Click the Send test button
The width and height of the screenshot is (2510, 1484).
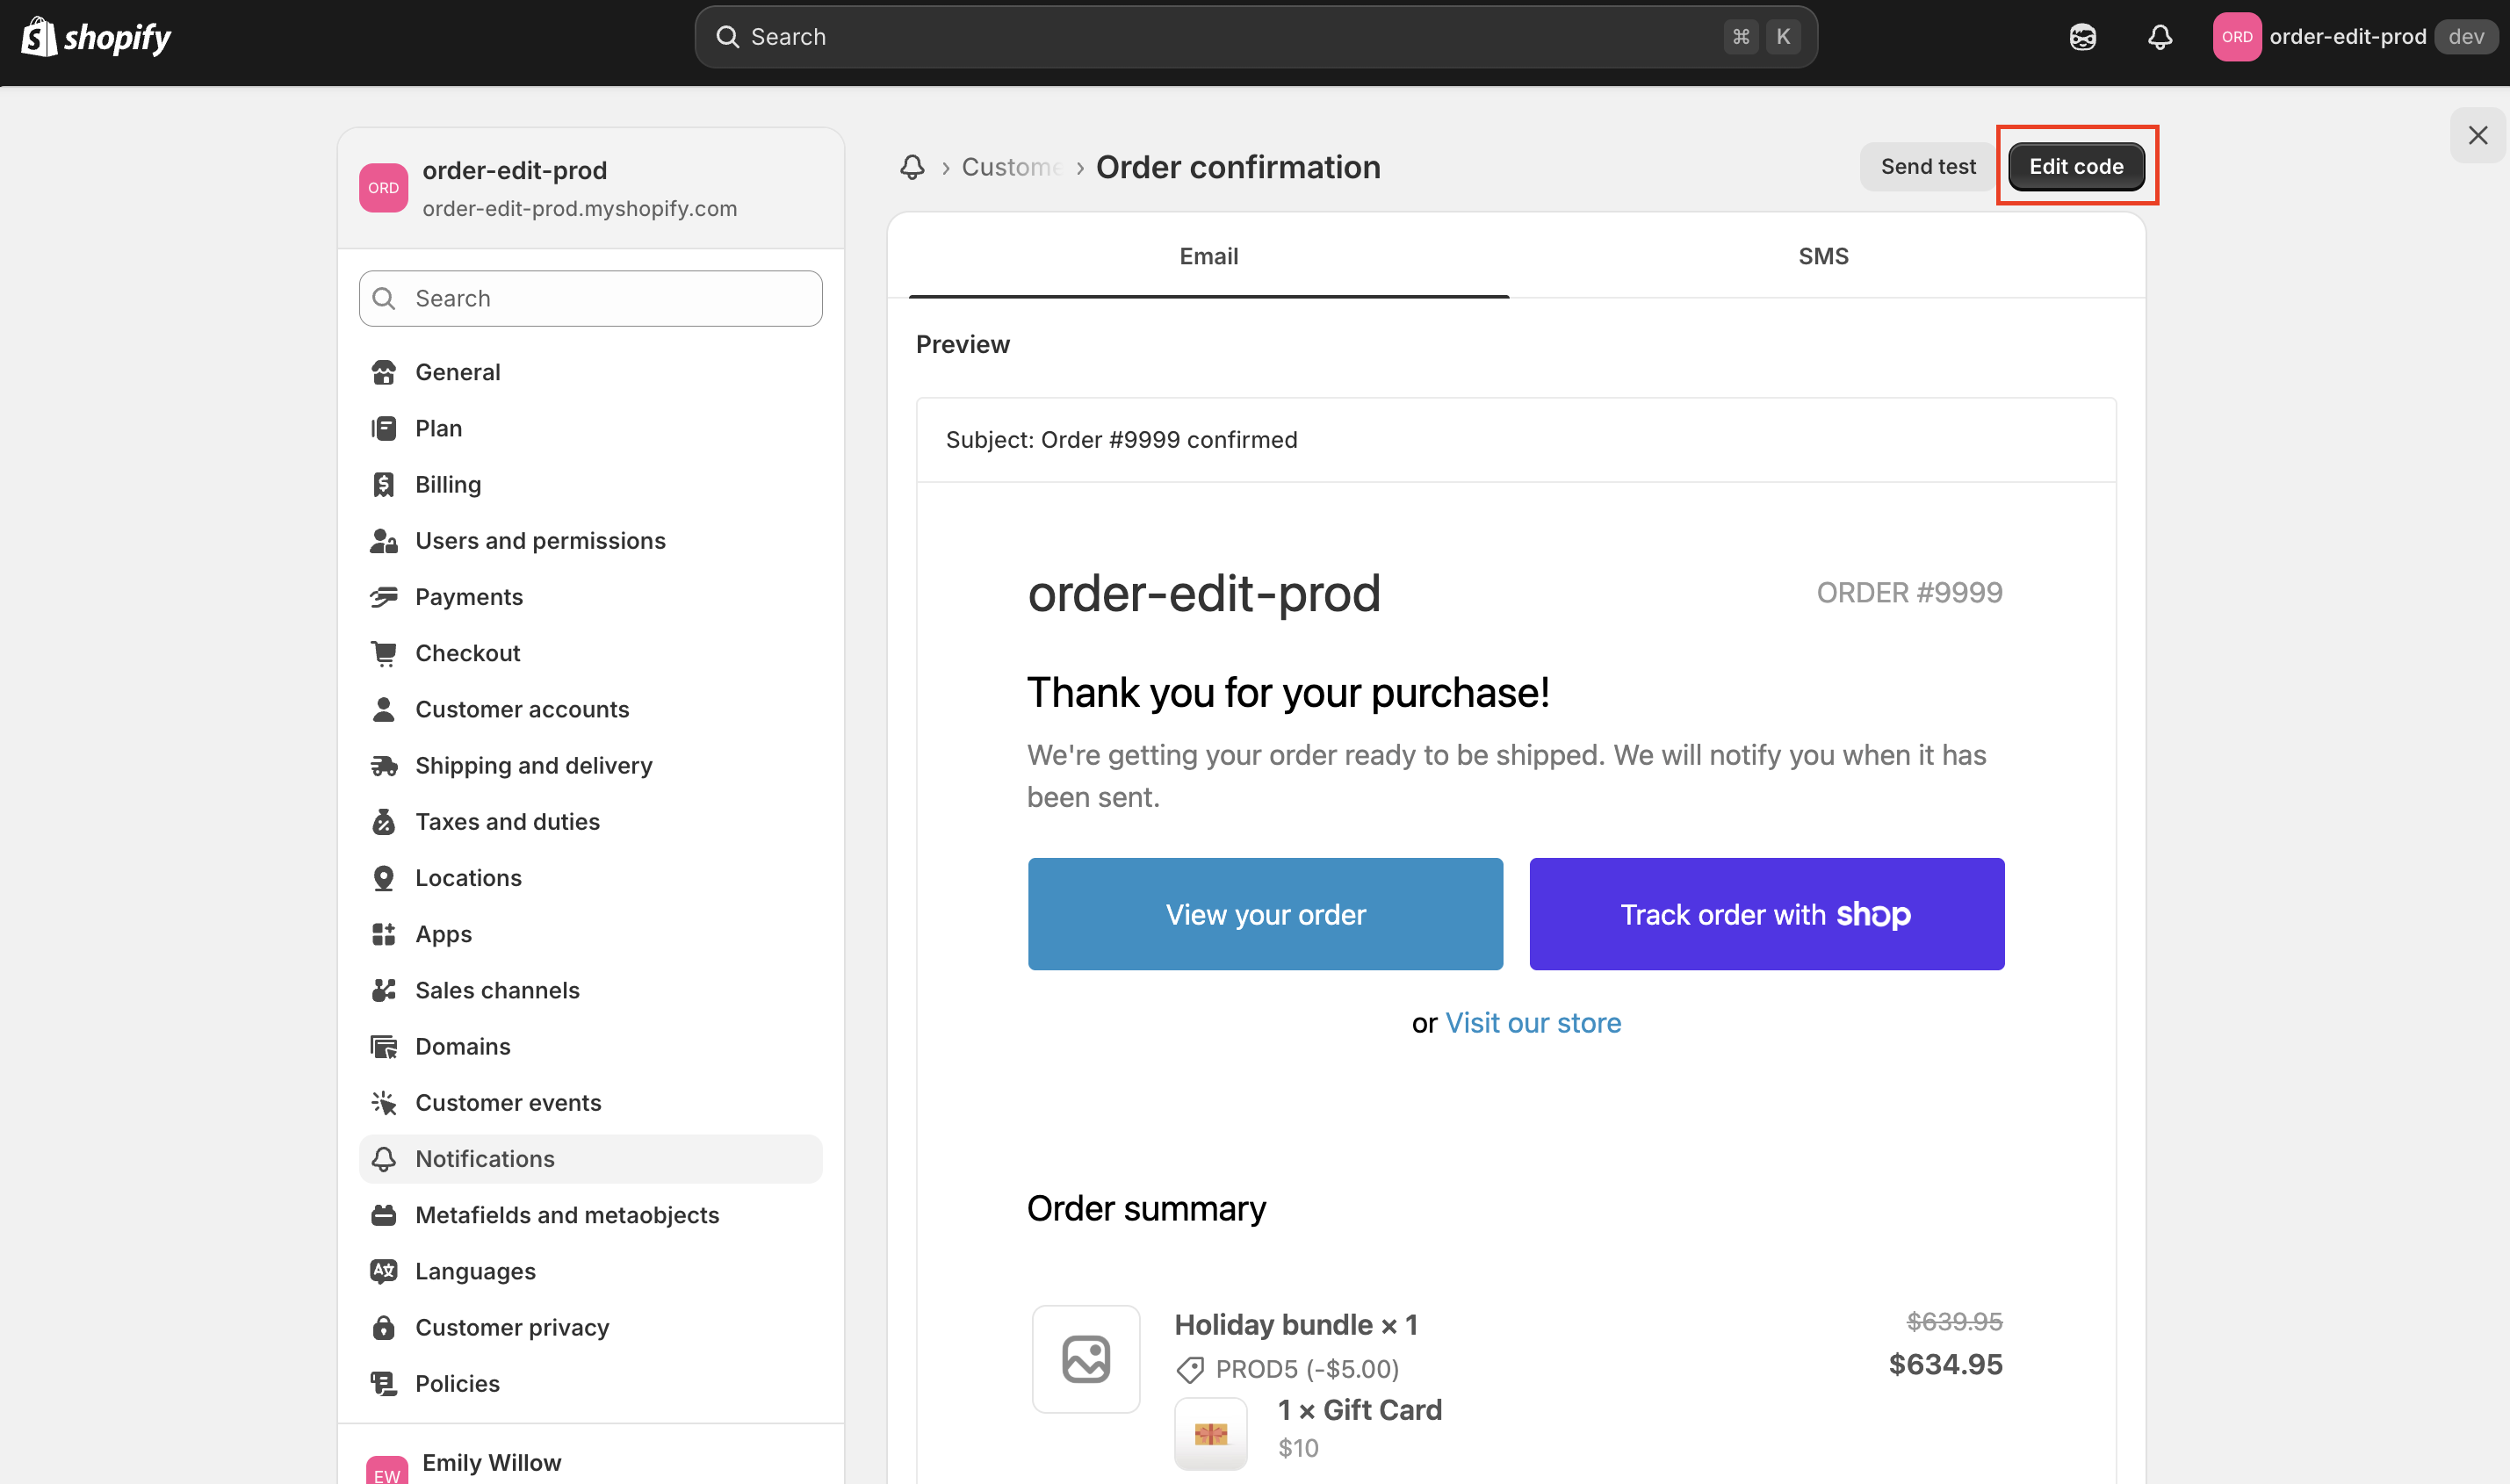pyautogui.click(x=1927, y=167)
